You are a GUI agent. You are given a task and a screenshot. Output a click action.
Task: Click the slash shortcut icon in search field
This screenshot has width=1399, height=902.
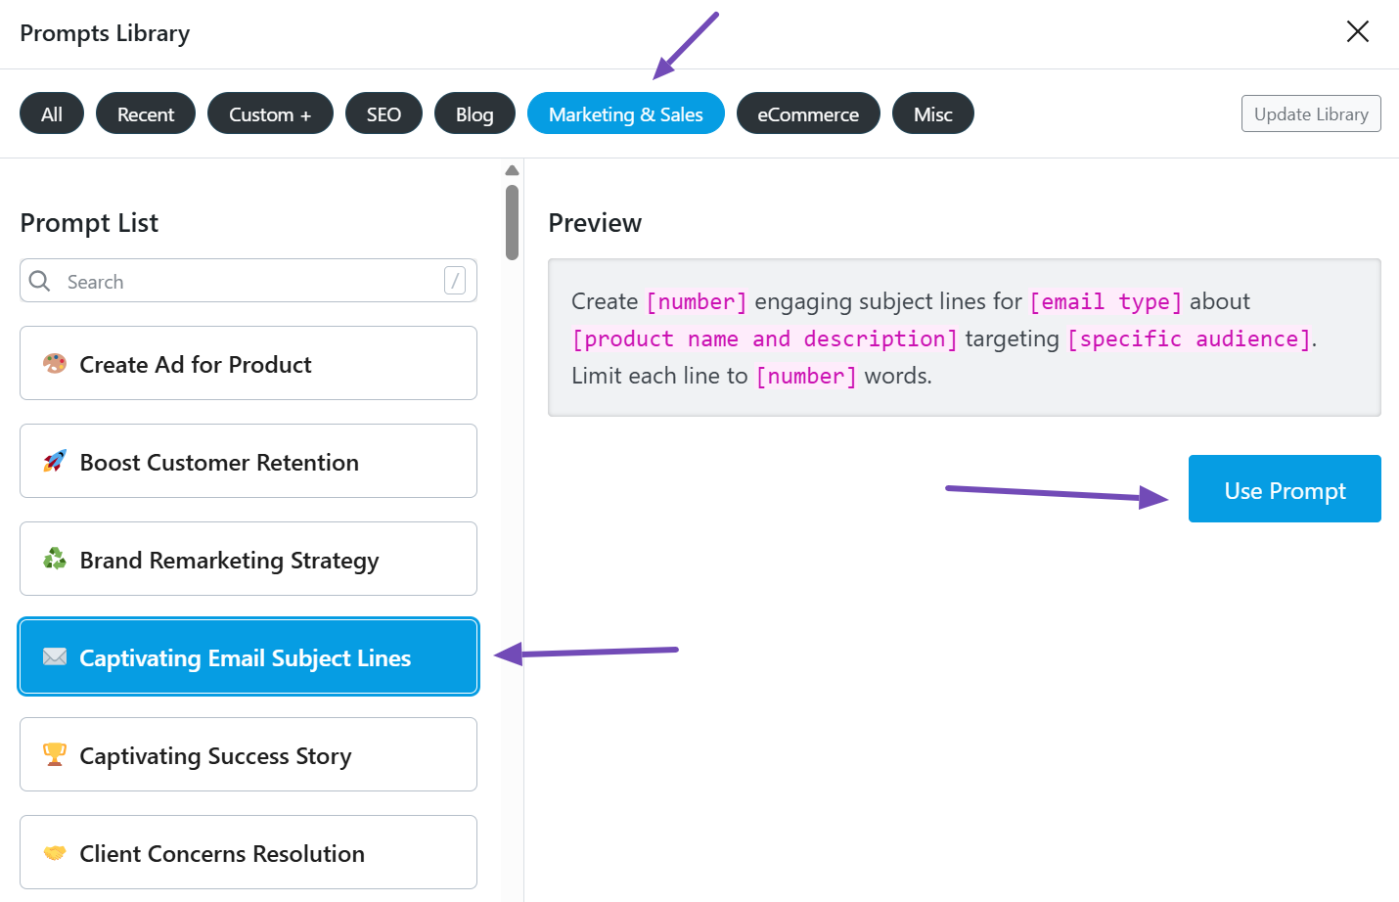click(x=455, y=281)
